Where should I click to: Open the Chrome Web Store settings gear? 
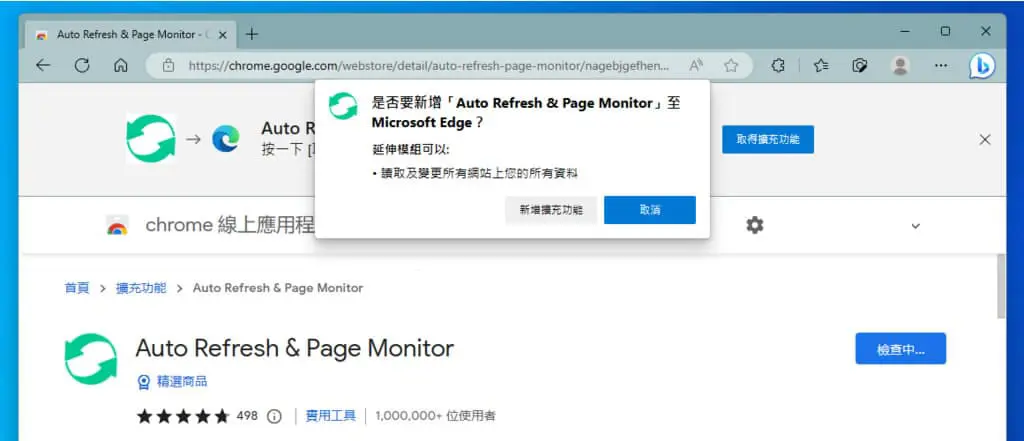tap(755, 225)
